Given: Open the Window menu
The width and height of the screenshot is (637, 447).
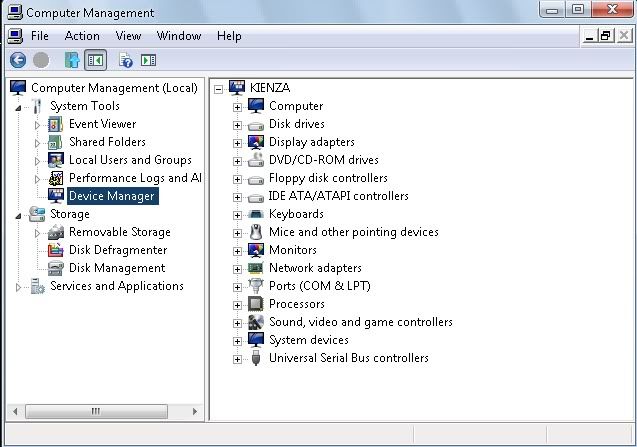Looking at the screenshot, I should (x=179, y=36).
